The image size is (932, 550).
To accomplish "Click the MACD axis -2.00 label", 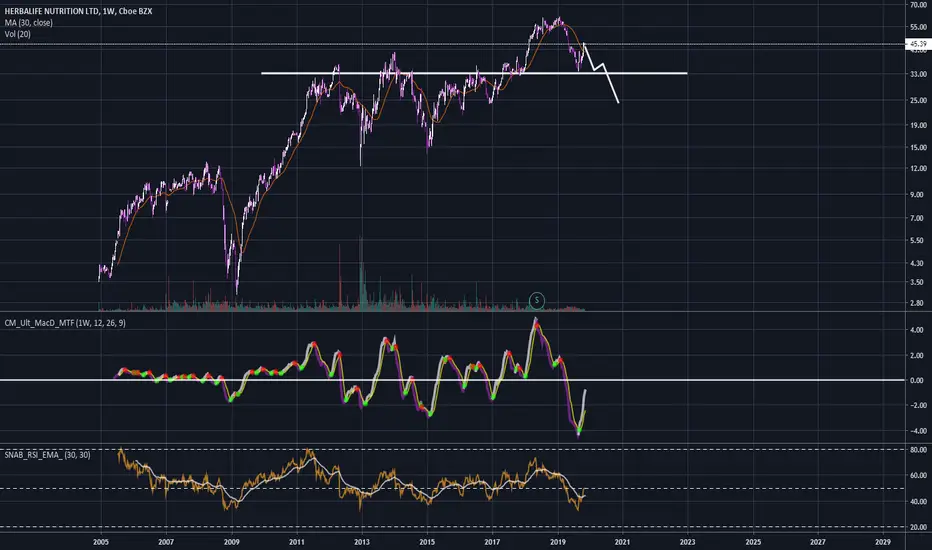I will coord(916,406).
